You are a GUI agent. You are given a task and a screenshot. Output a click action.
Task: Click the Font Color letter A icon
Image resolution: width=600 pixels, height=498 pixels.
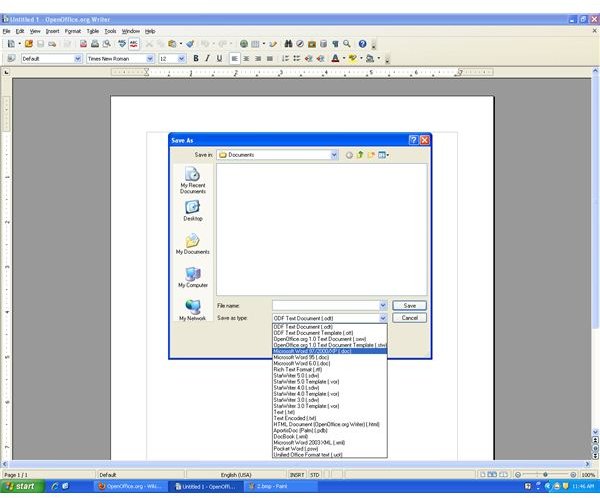coord(335,59)
